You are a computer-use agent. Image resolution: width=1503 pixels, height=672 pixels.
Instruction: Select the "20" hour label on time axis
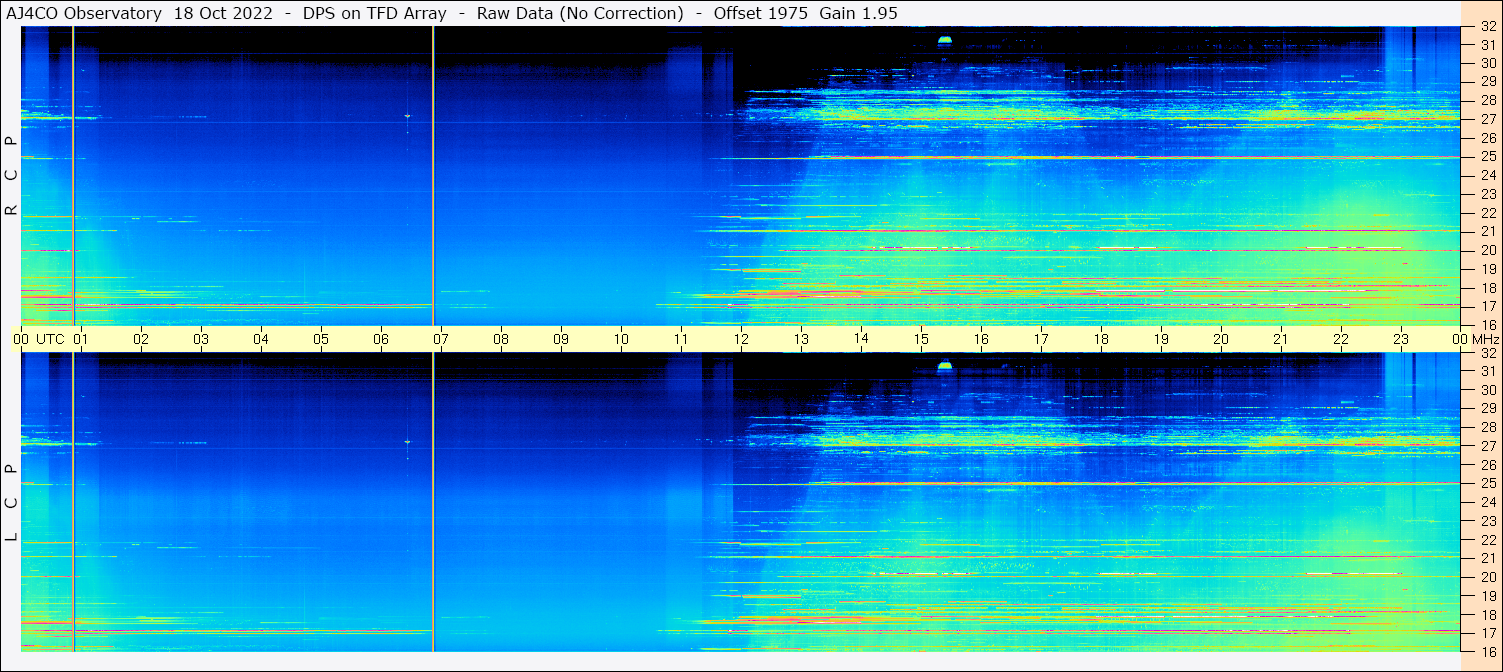(1221, 339)
